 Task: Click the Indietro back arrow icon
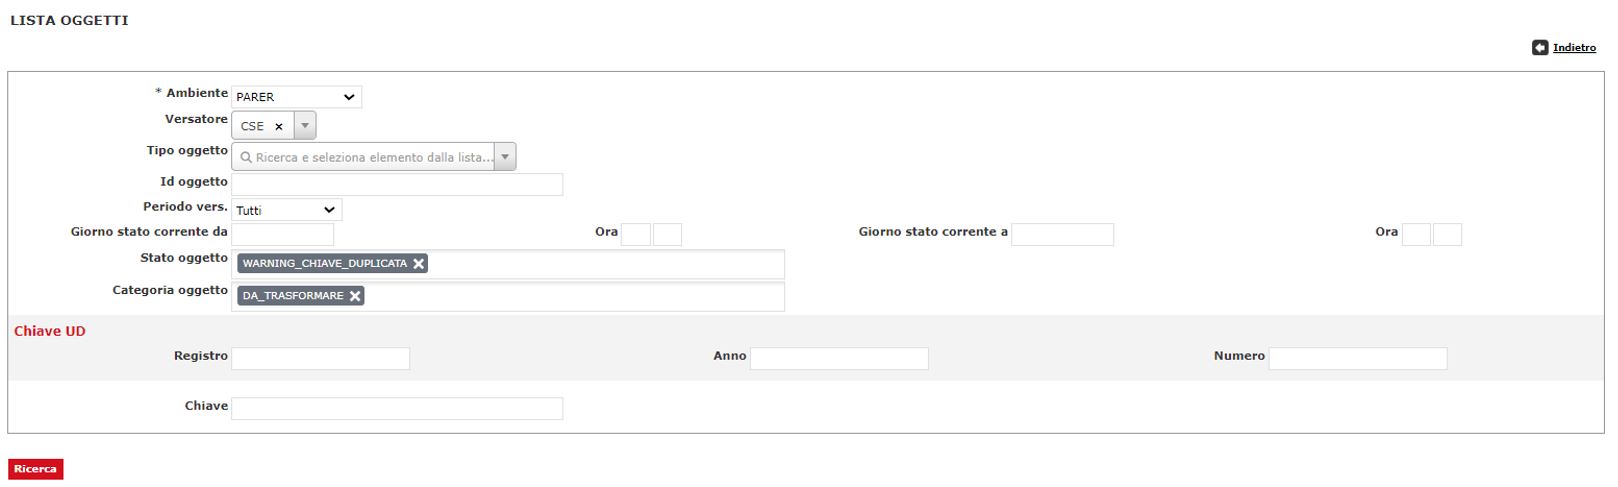[x=1540, y=48]
